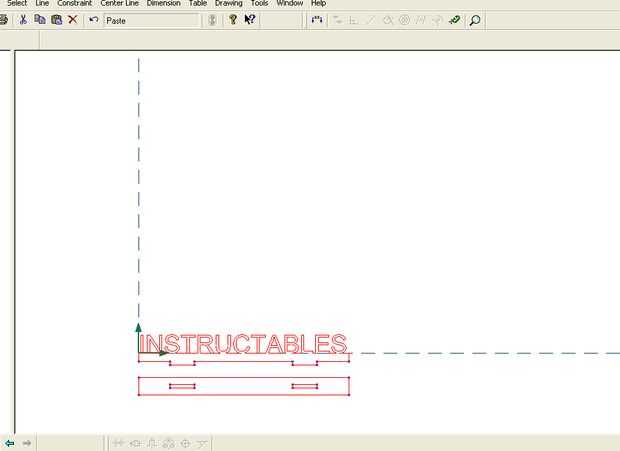
Task: Open the Center Line menu
Action: tap(119, 3)
